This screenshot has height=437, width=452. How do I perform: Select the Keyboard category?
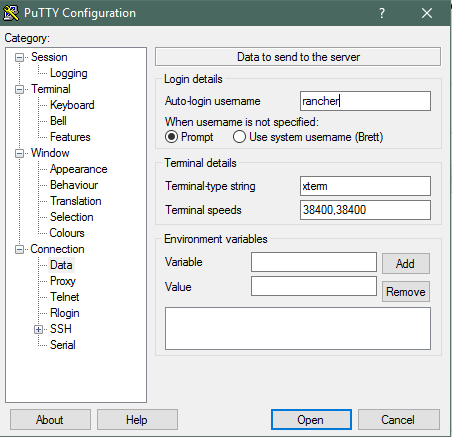72,105
